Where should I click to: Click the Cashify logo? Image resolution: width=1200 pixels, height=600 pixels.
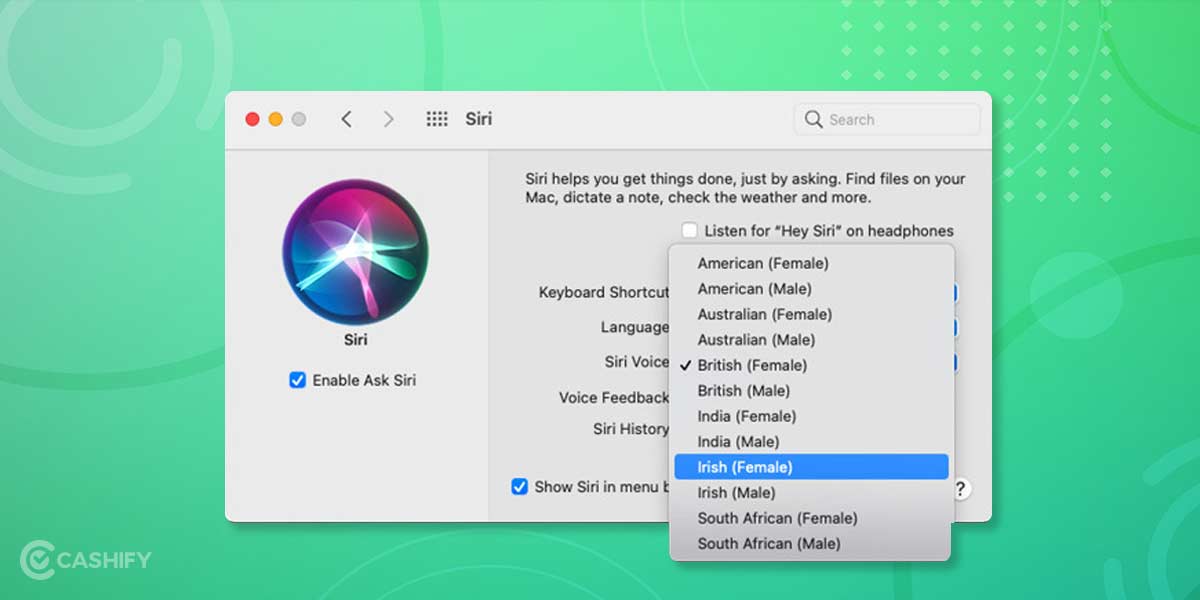click(85, 560)
